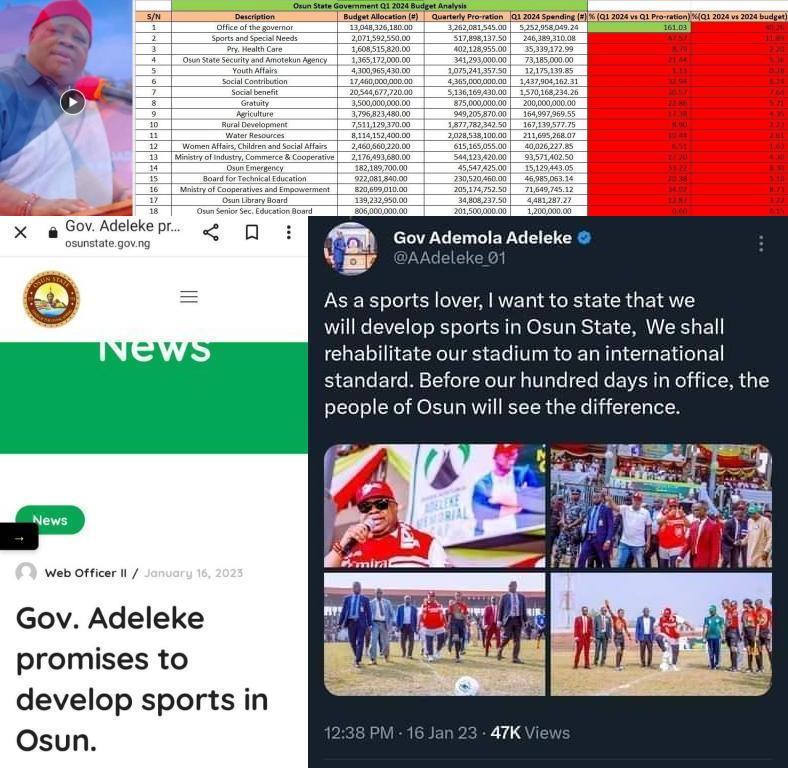Click the 47K Views count
The image size is (788, 768).
[x=530, y=733]
